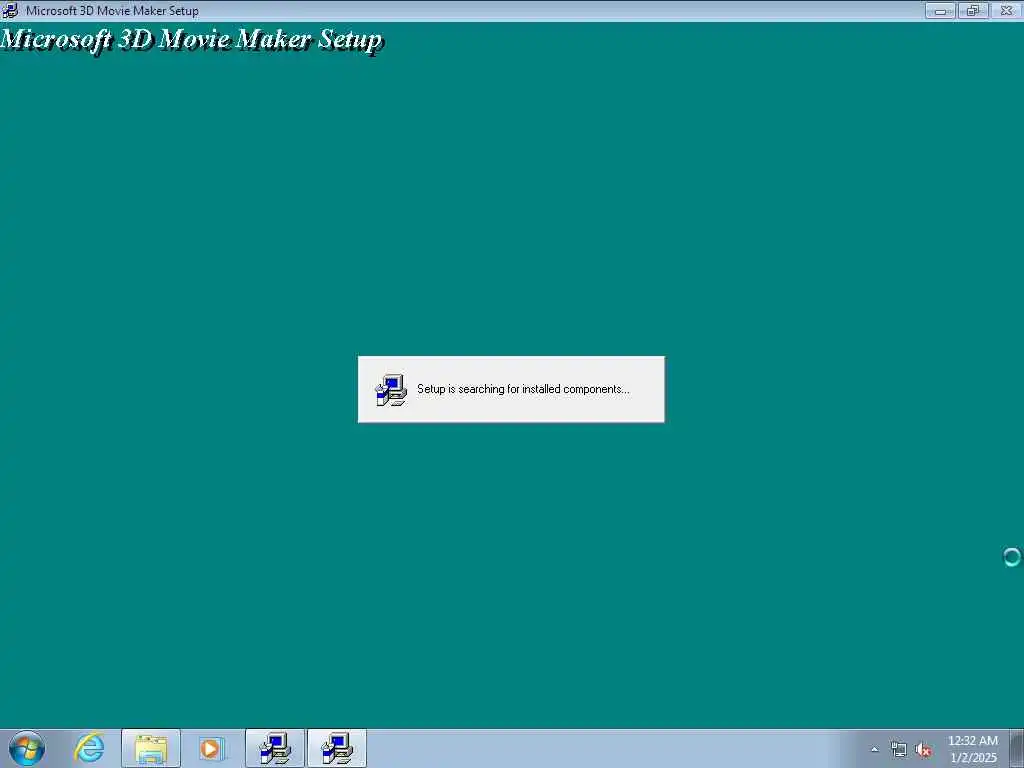This screenshot has height=768, width=1024.
Task: Open Windows Media Player from the taskbar
Action: [211, 748]
